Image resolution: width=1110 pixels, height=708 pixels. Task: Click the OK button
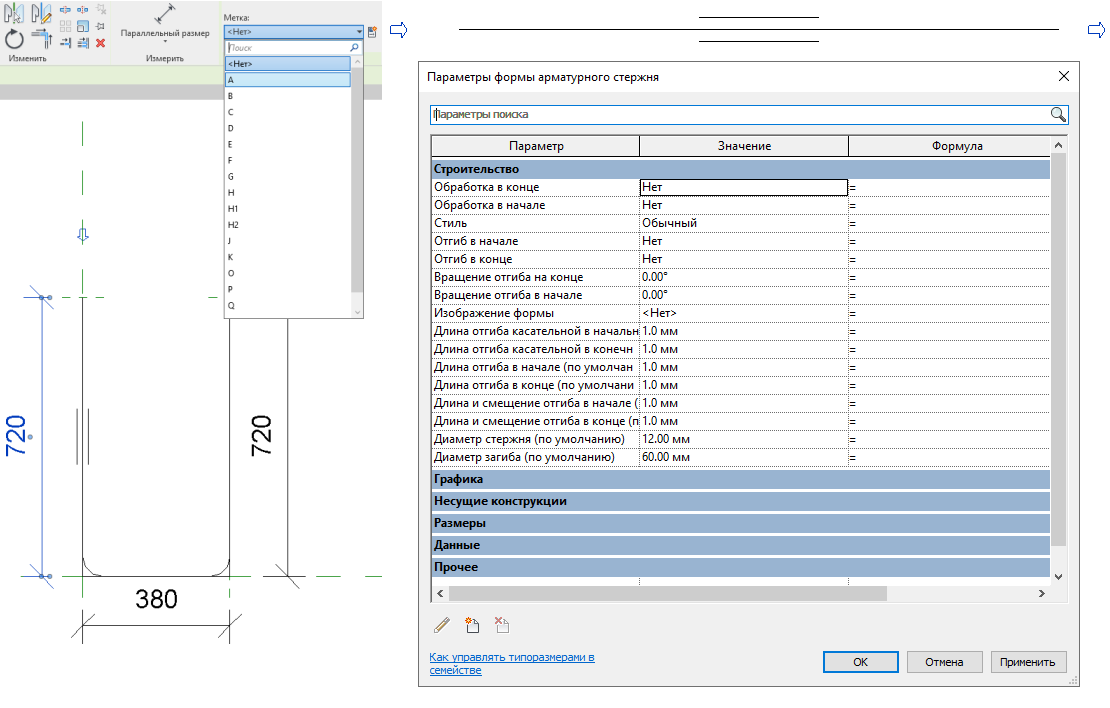[860, 662]
